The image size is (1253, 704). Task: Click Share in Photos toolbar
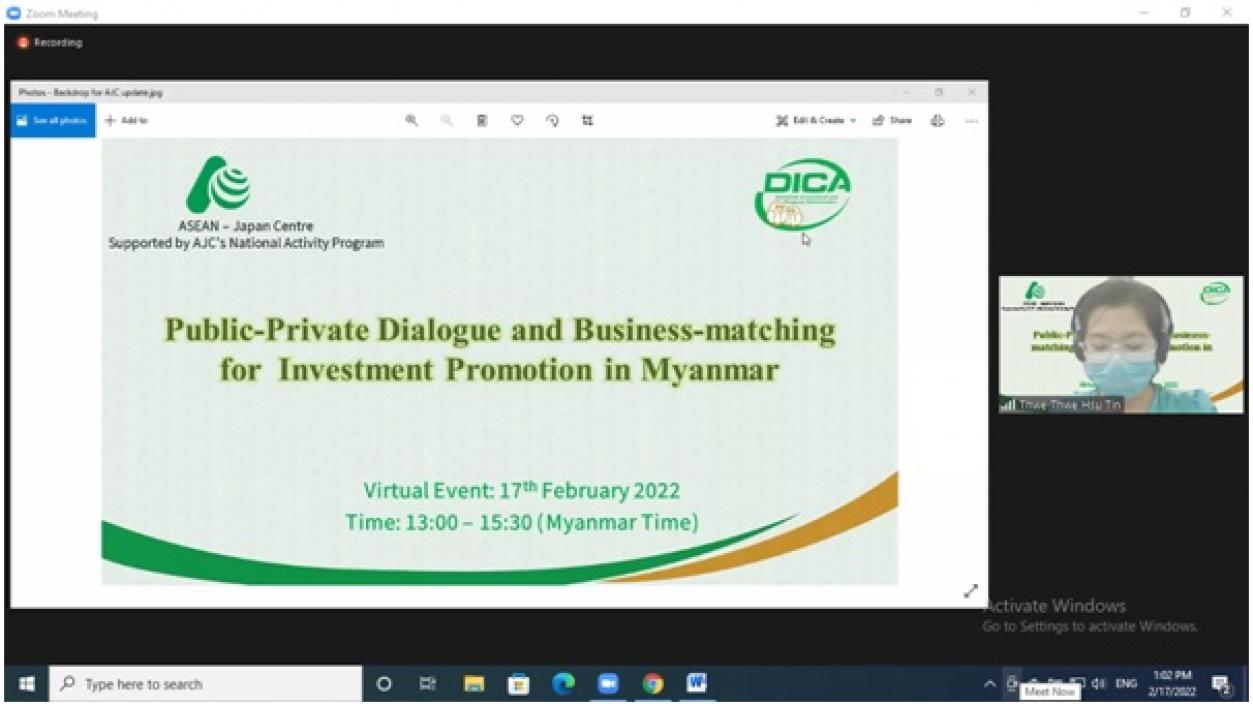click(892, 121)
